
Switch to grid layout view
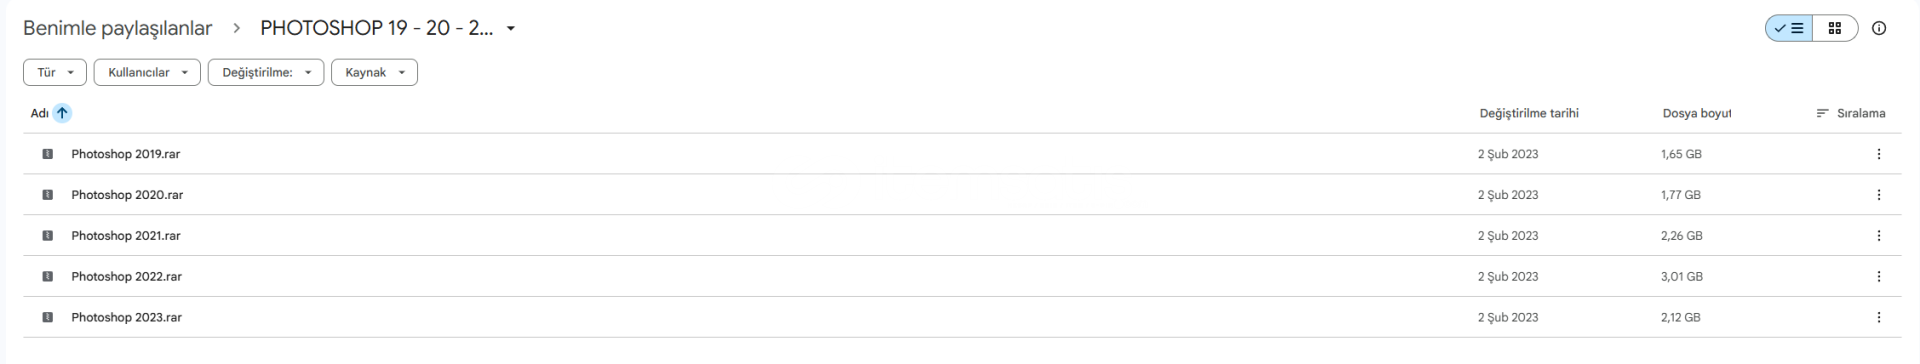(1835, 29)
